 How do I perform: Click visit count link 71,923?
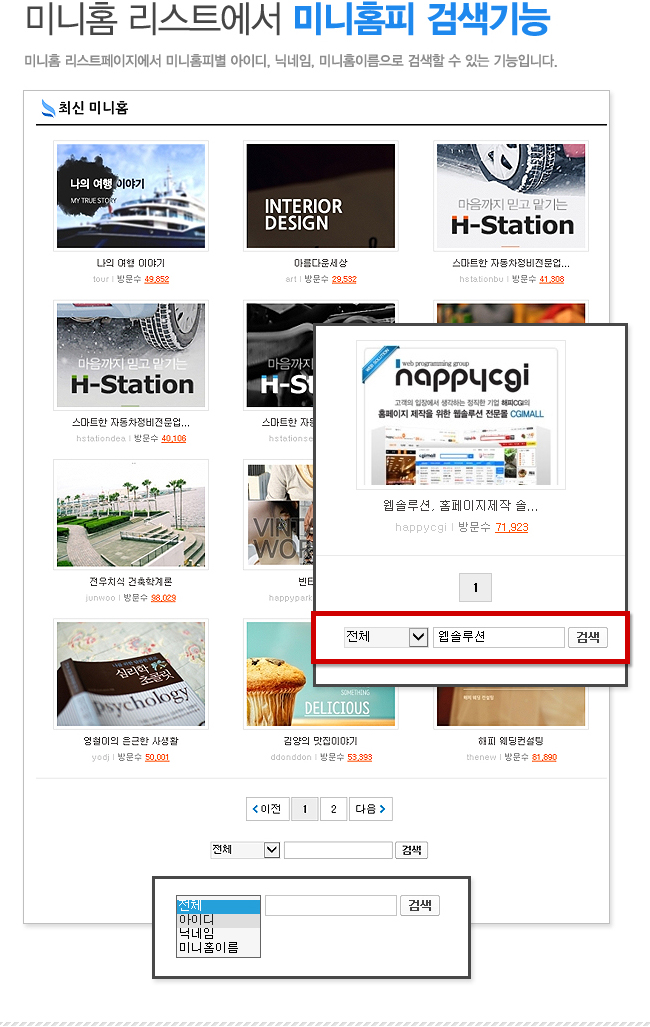coord(512,527)
